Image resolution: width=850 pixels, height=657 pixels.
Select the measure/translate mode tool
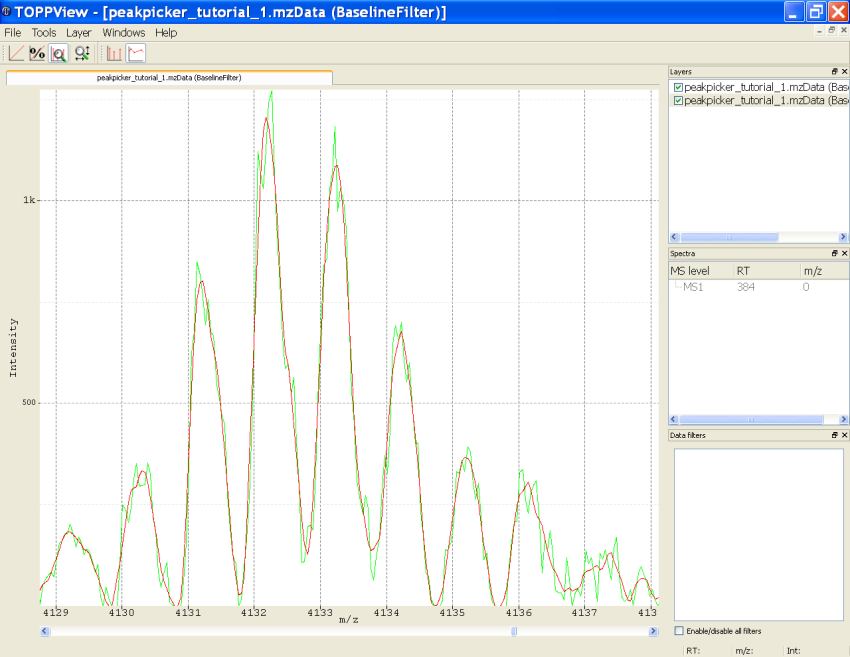80,53
